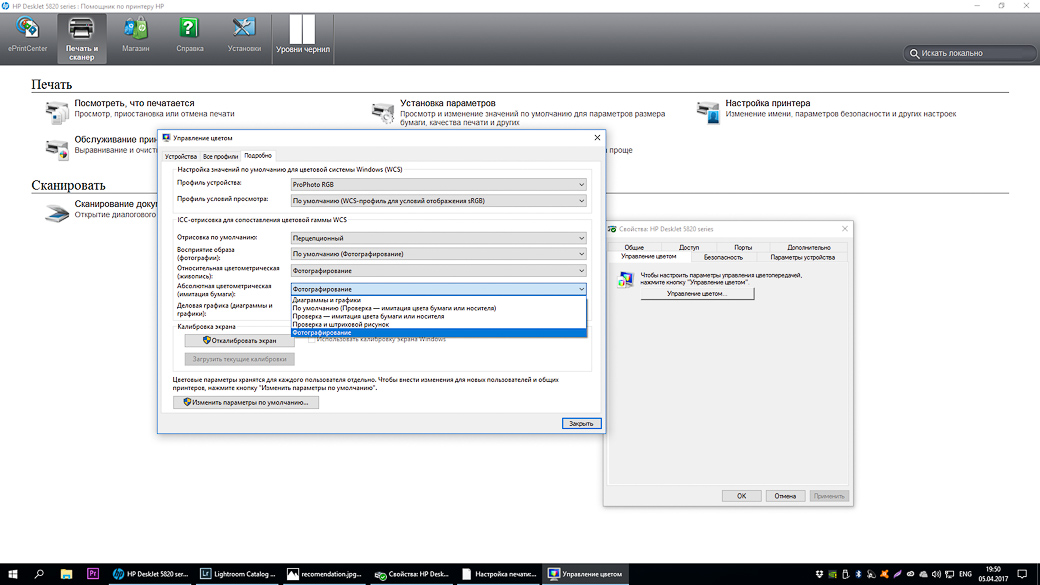
Task: Click the Управление цветом... button in Свойства
Action: 697,294
